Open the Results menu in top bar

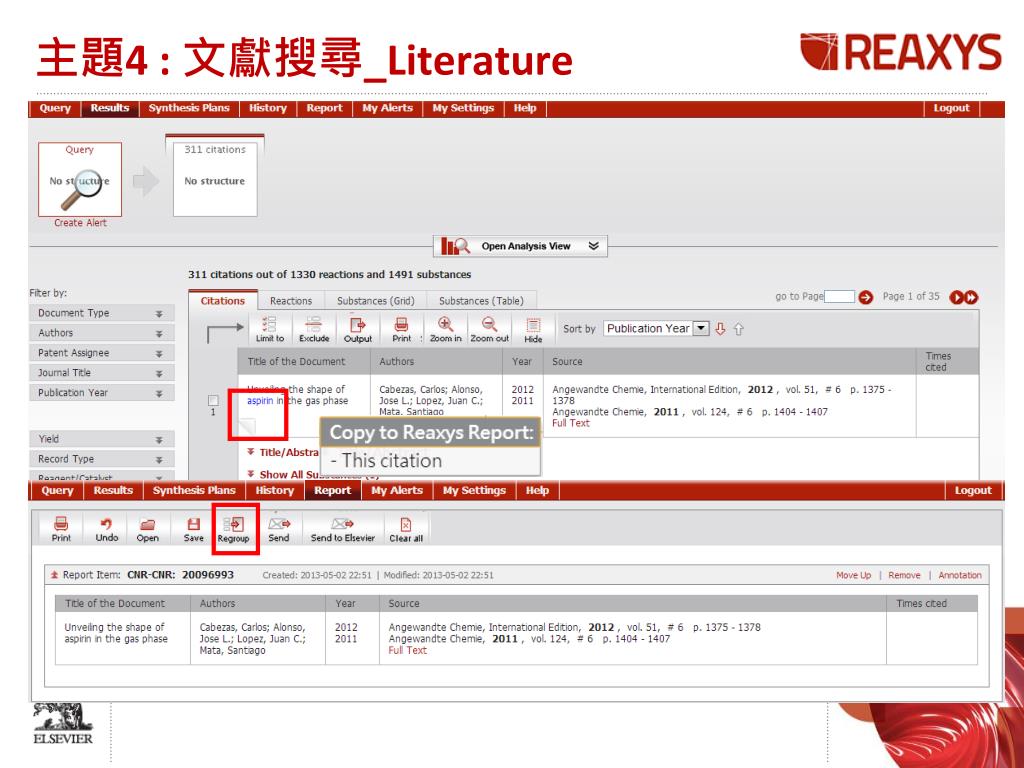click(x=110, y=108)
